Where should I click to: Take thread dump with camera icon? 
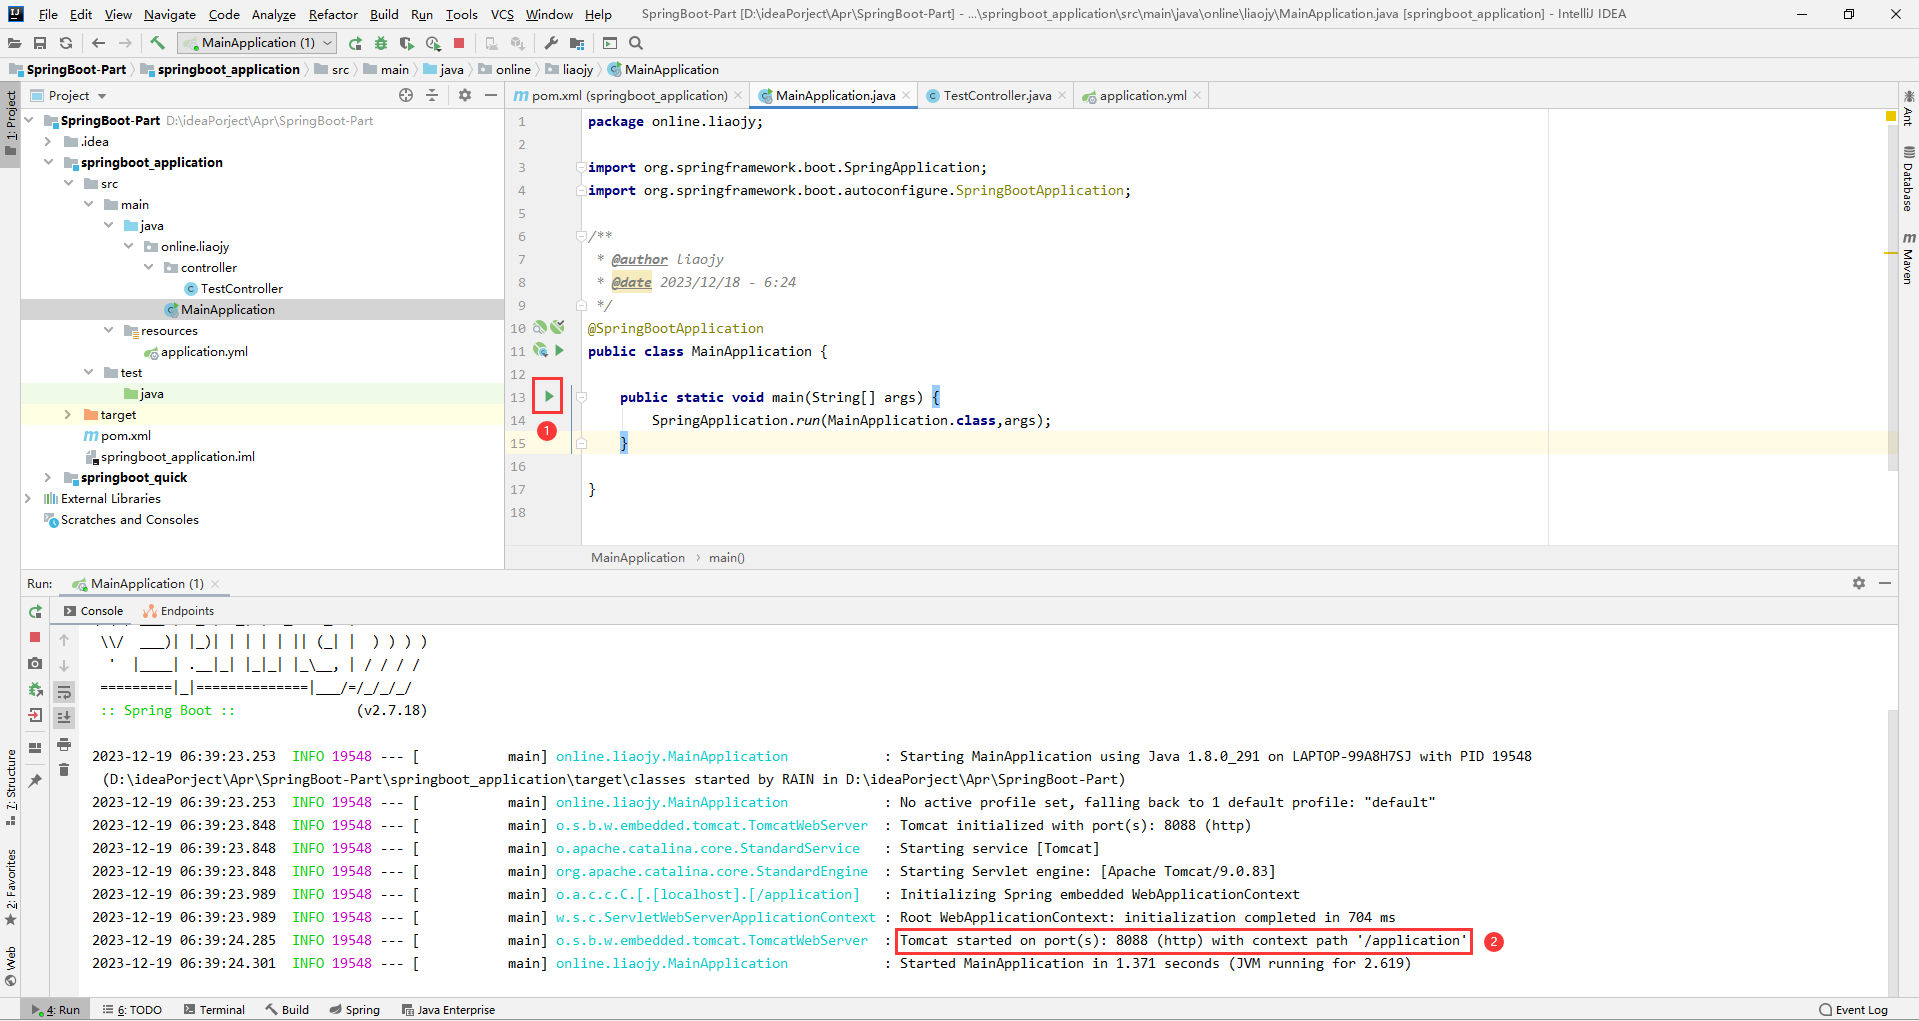[35, 663]
